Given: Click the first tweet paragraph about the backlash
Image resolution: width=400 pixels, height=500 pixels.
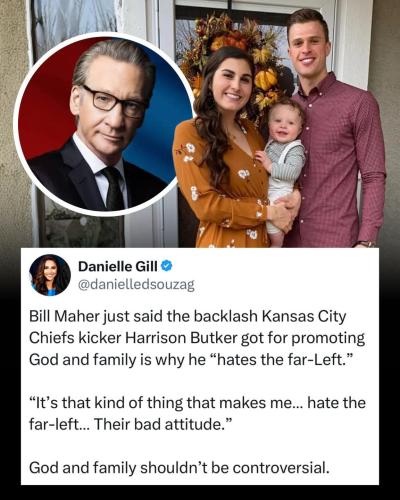Looking at the screenshot, I should (x=197, y=338).
